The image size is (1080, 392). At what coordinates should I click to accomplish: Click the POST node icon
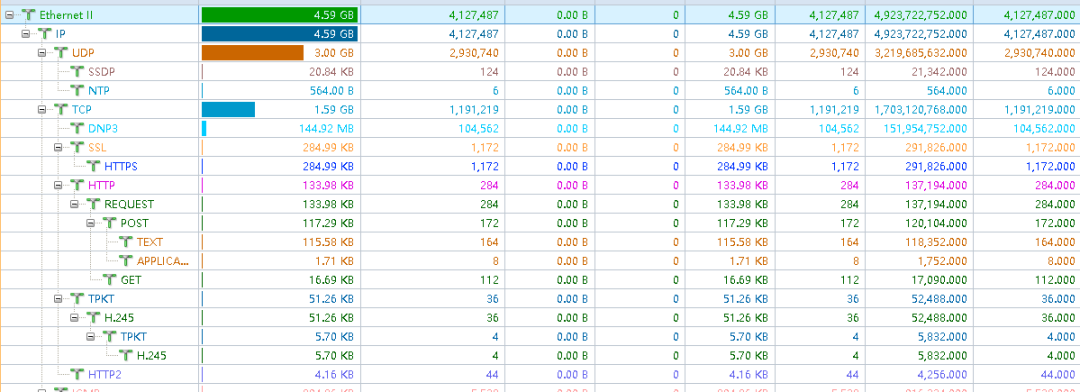point(110,223)
